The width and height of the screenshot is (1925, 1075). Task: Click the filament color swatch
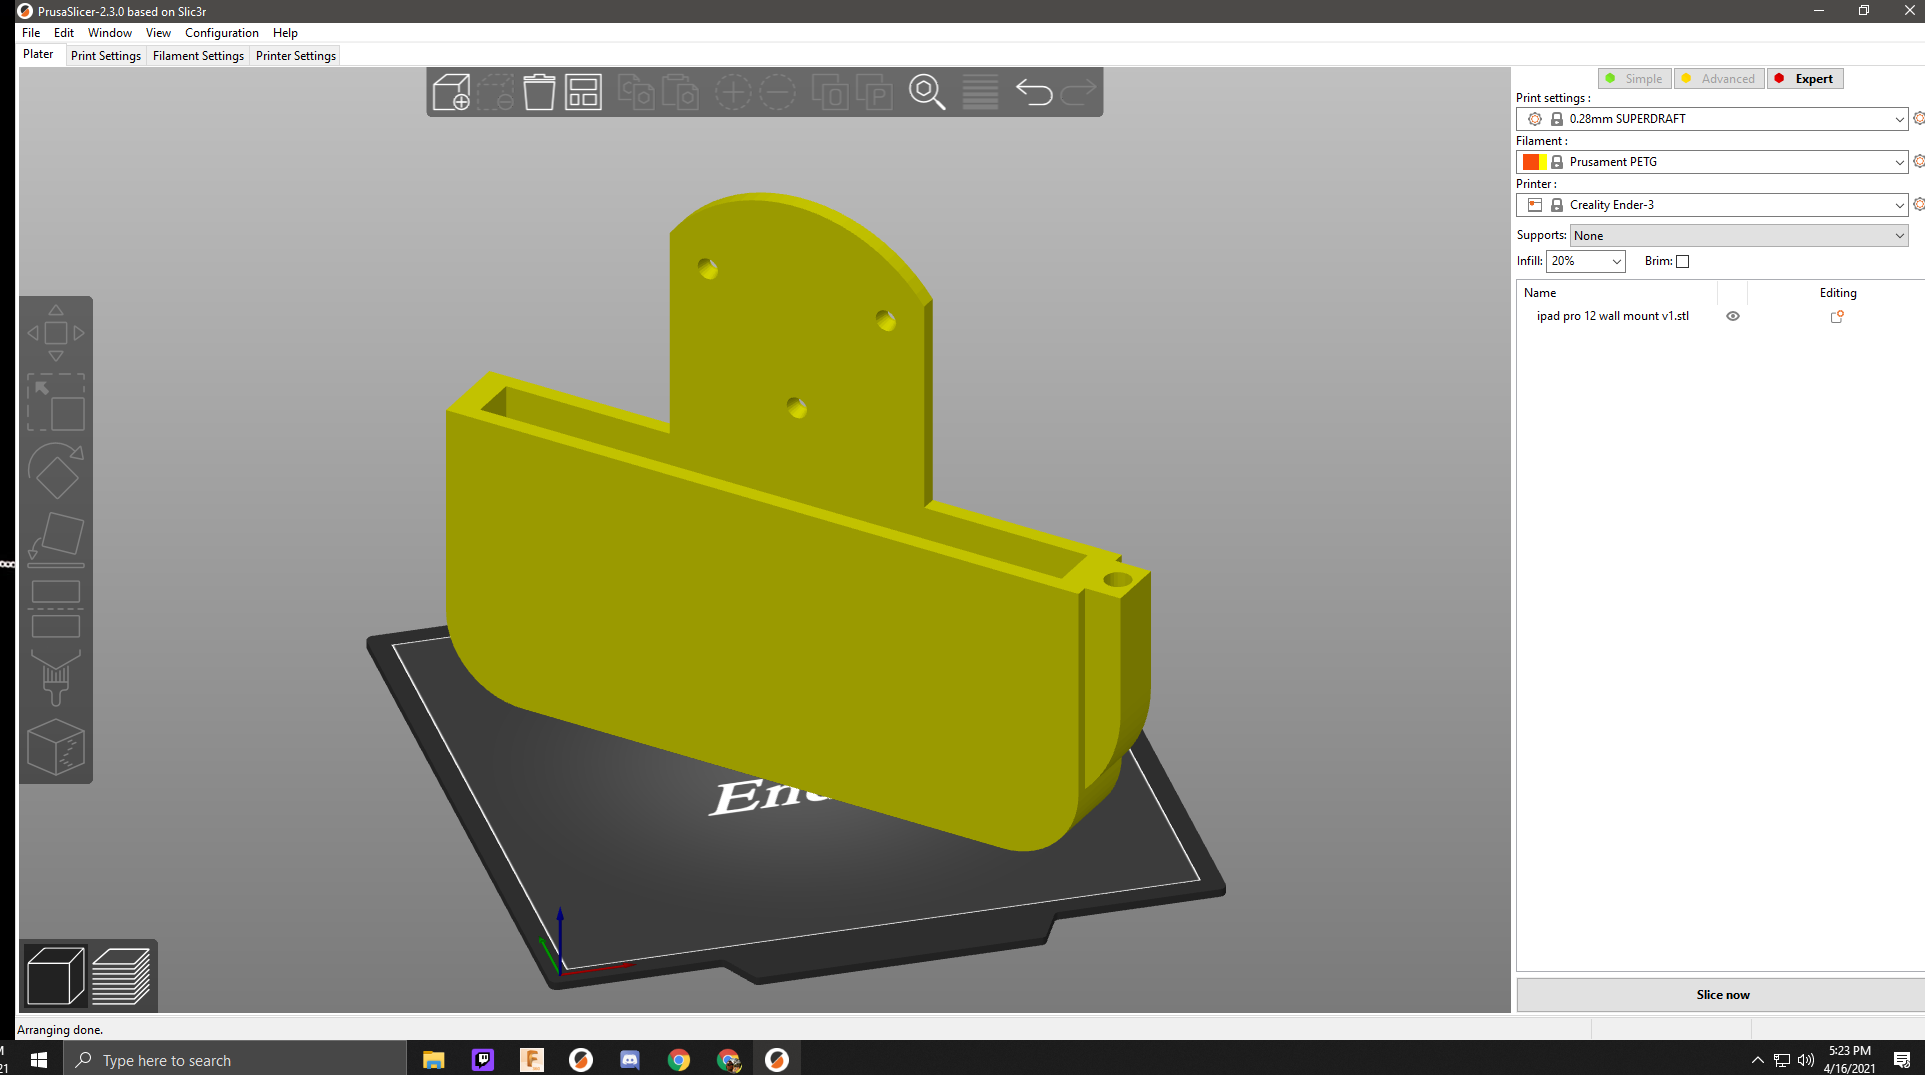pyautogui.click(x=1534, y=162)
